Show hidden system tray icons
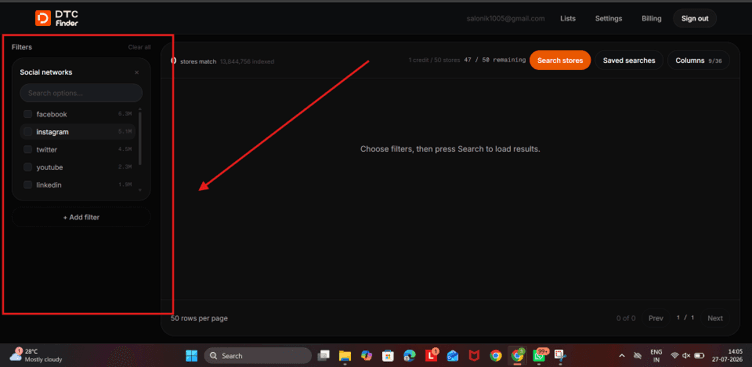 click(x=622, y=356)
